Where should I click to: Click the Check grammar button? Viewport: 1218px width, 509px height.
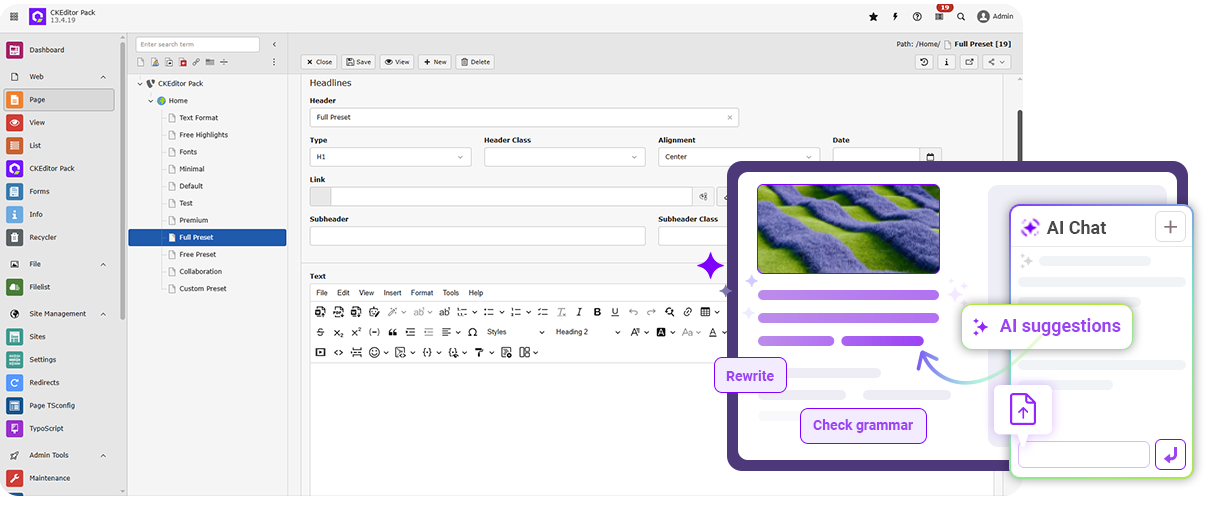862,426
